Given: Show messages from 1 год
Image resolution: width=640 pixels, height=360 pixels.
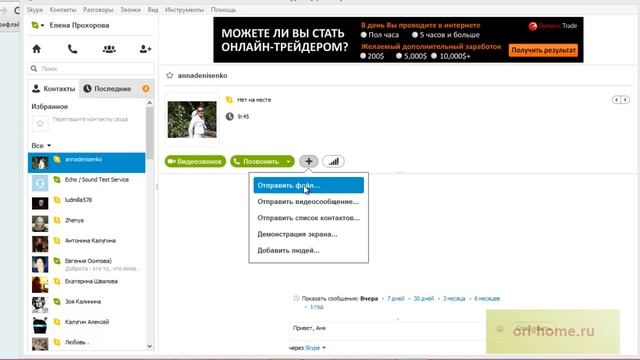Looking at the screenshot, I should tap(317, 307).
